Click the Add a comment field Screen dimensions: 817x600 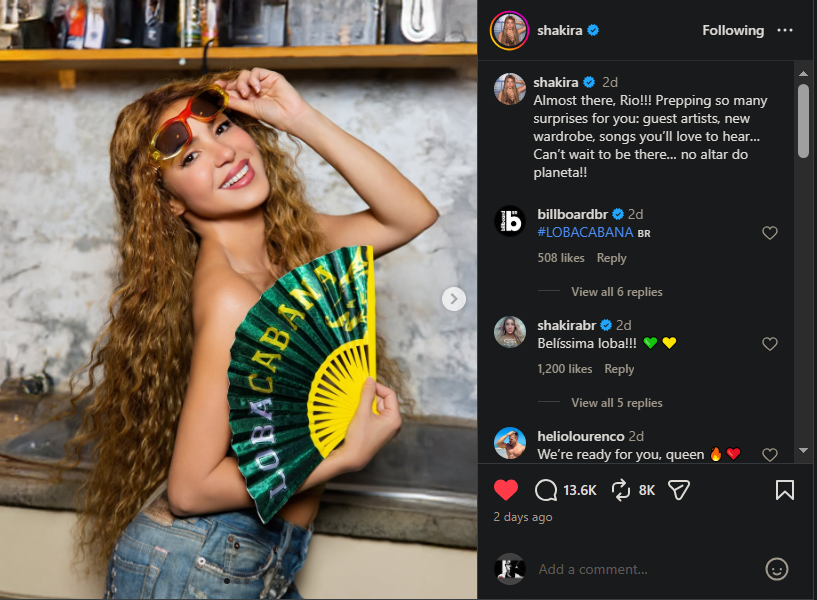click(640, 569)
